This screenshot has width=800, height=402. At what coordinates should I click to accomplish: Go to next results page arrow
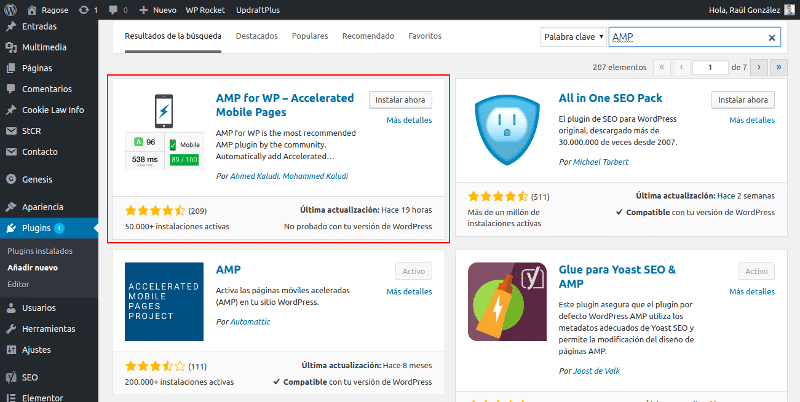759,67
